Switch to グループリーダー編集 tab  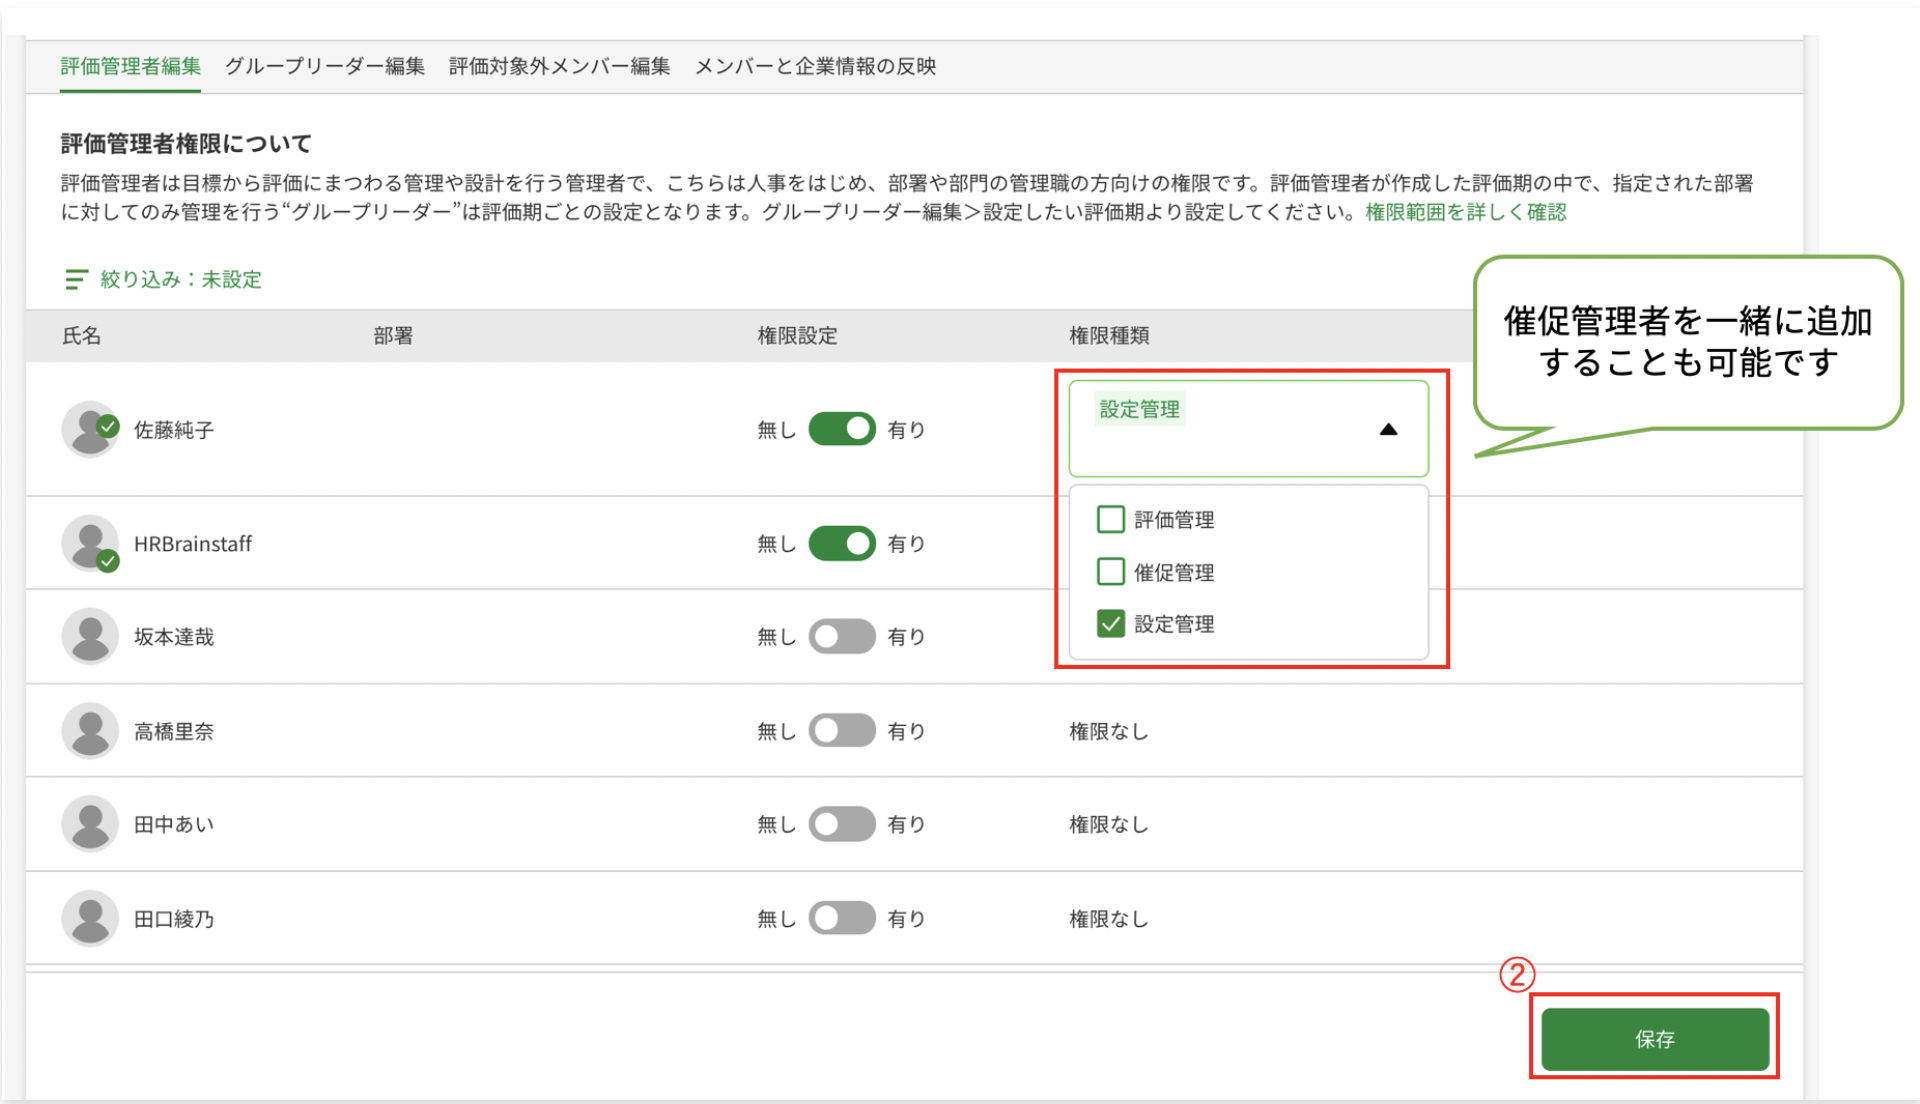point(324,67)
